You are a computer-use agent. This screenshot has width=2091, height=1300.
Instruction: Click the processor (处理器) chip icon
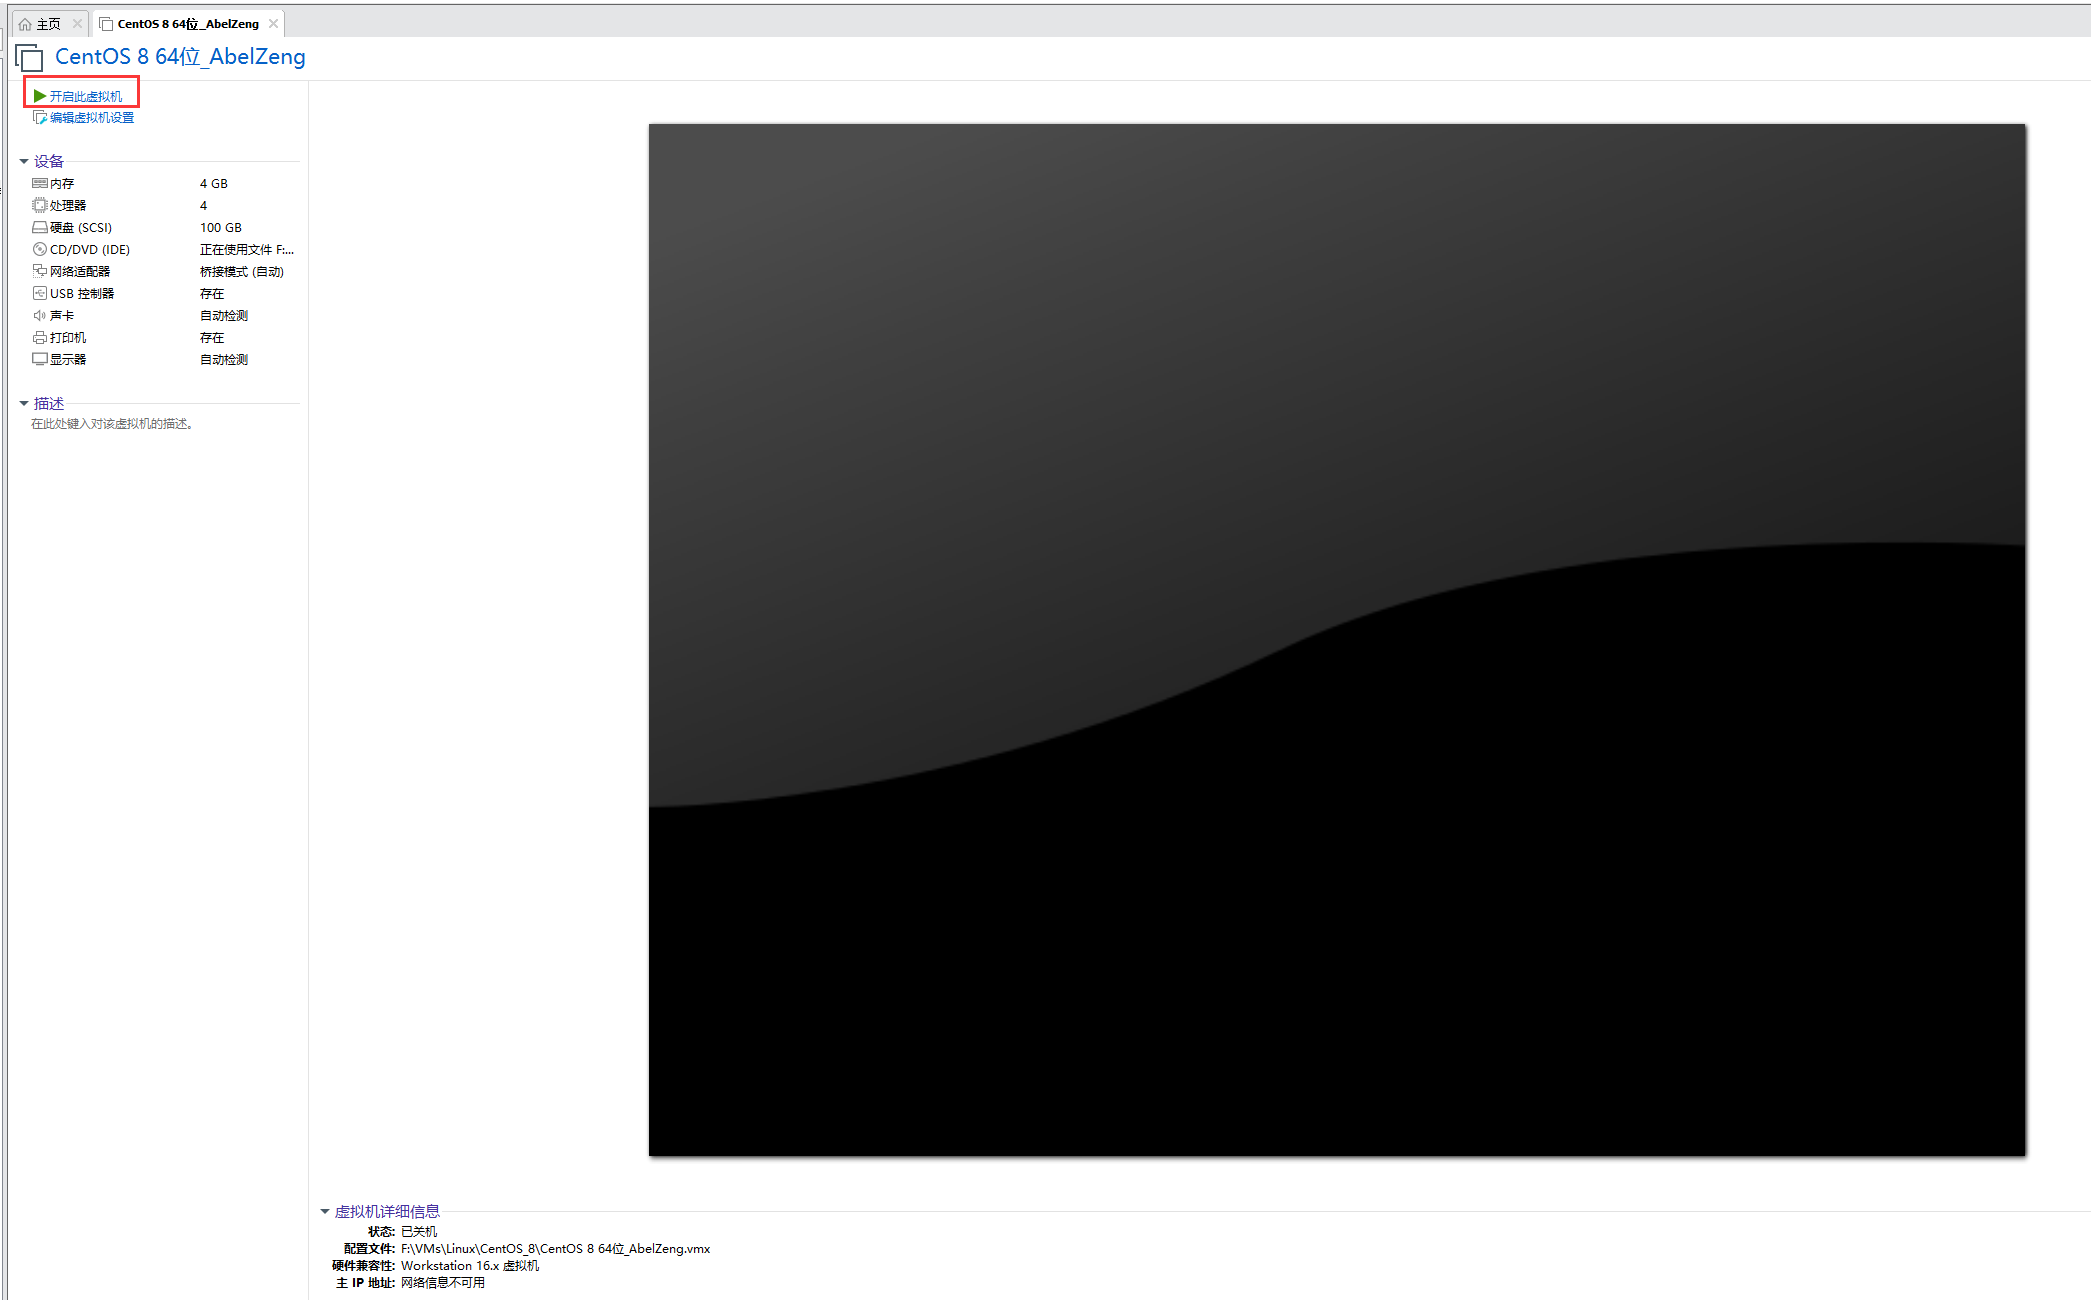pyautogui.click(x=39, y=205)
